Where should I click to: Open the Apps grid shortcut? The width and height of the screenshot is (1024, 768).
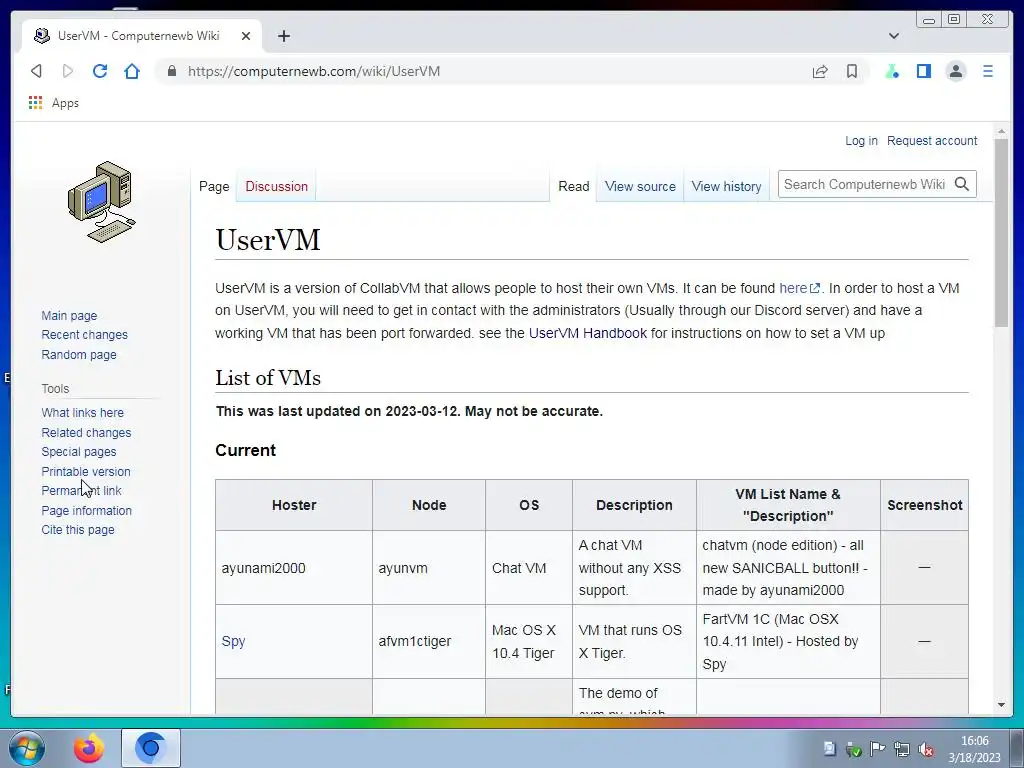pos(54,103)
